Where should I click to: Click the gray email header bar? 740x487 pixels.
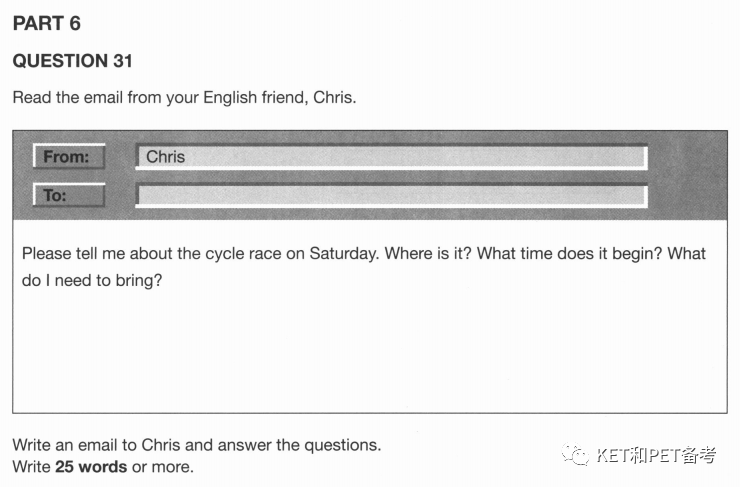(x=370, y=176)
